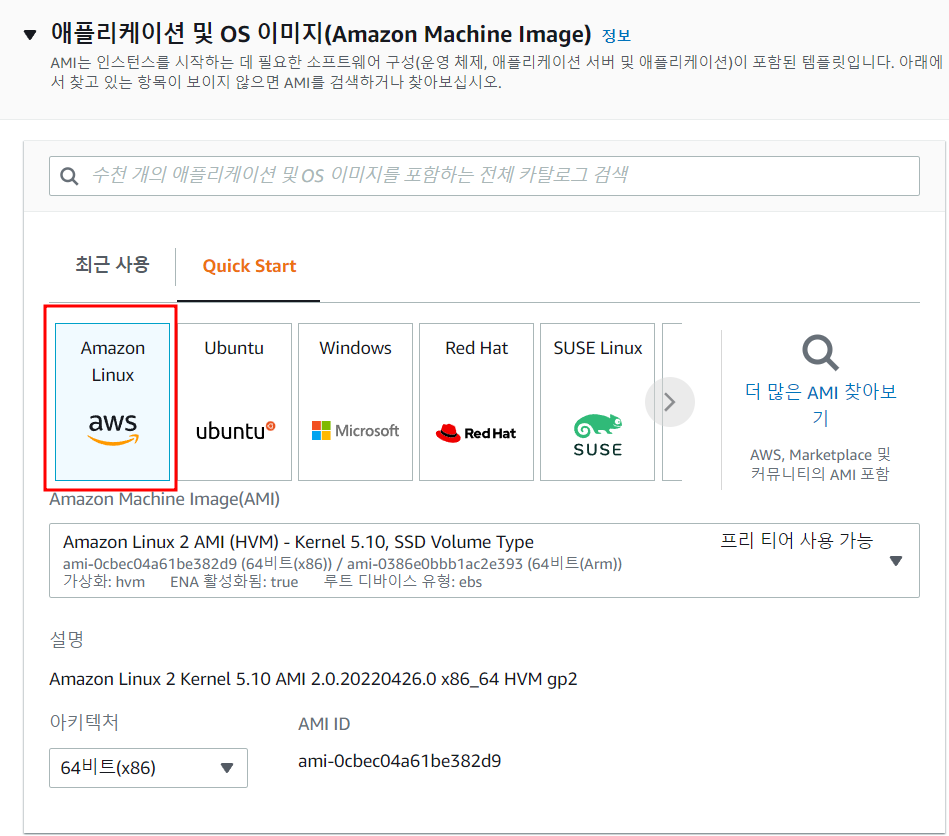Click the large magnifier icon above 더 많은 AMI 찾아보기
949x836 pixels.
point(820,352)
